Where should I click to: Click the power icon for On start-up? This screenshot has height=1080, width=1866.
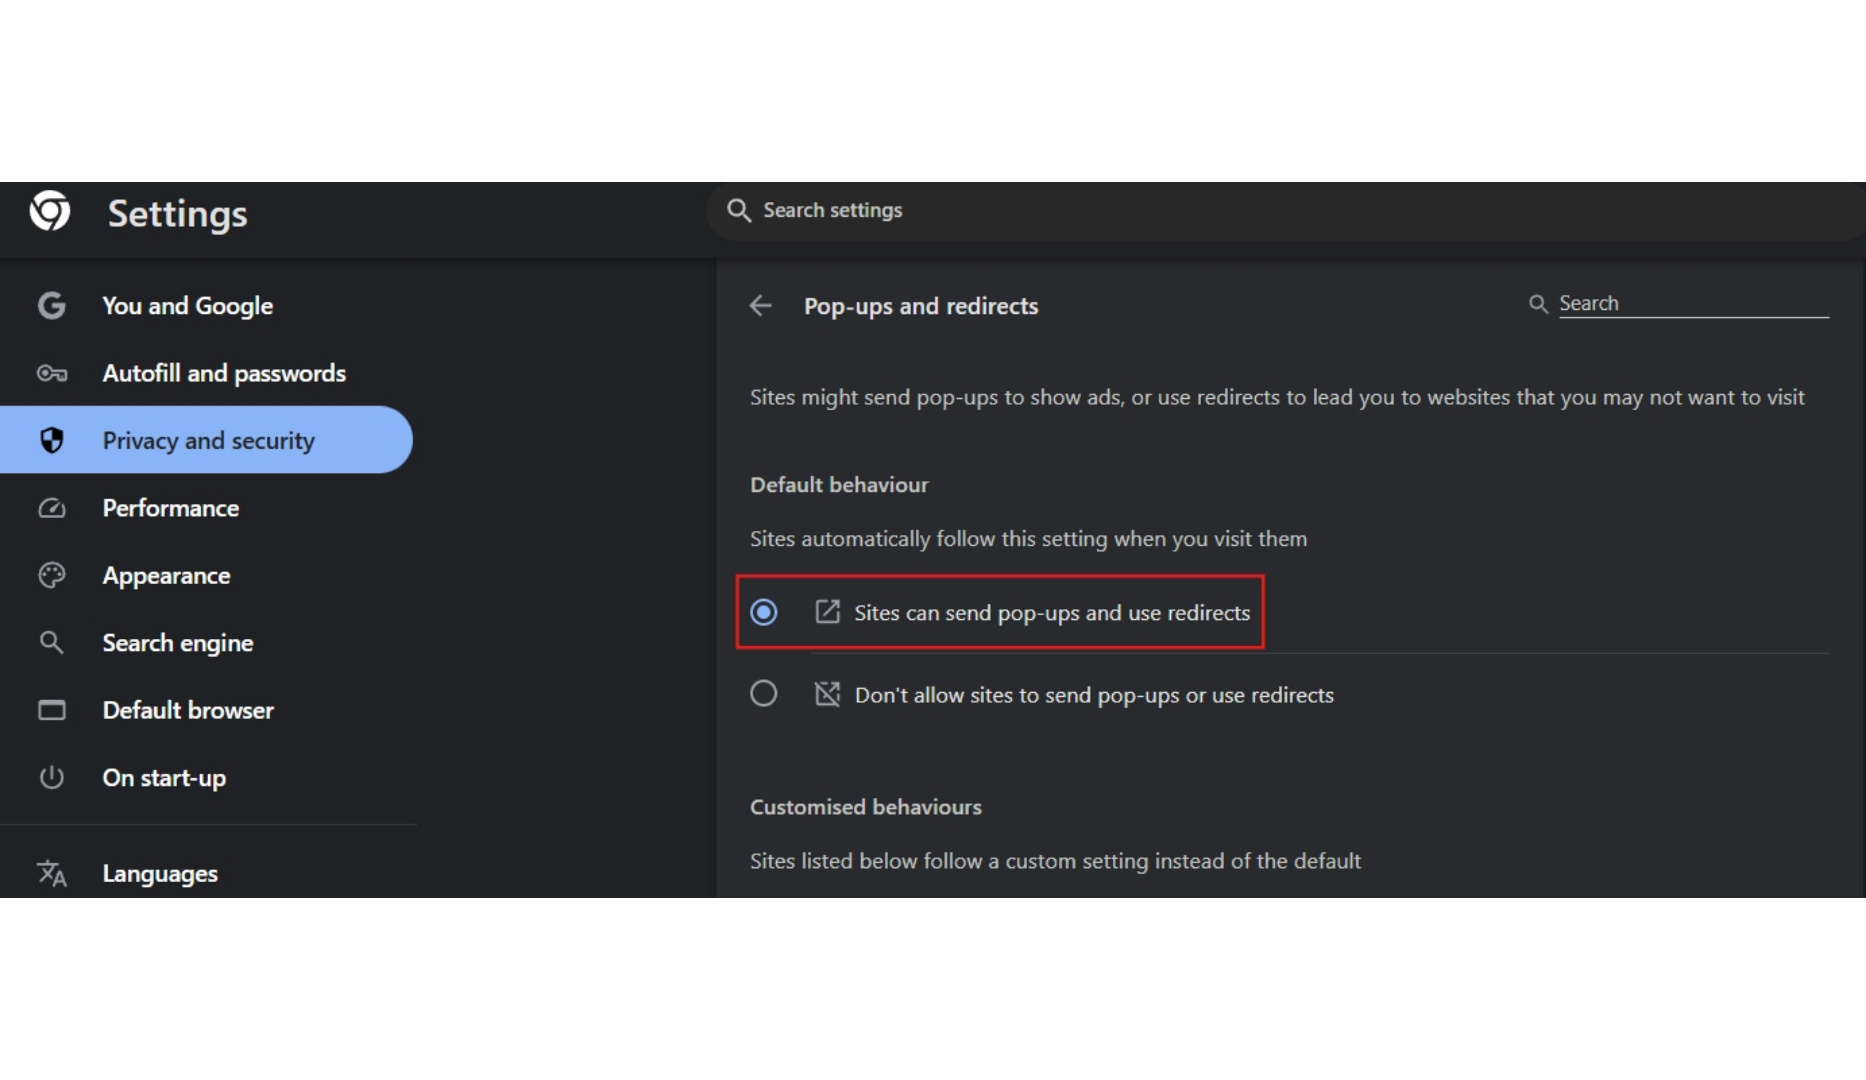(x=52, y=777)
